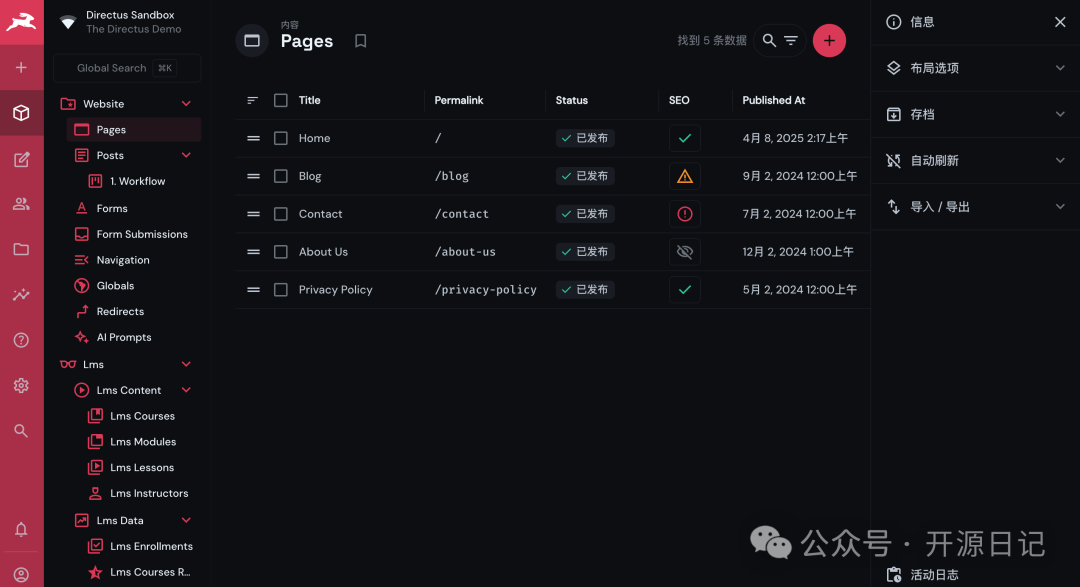This screenshot has height=587, width=1080.
Task: Select the About Us row checkbox
Action: [x=281, y=252]
